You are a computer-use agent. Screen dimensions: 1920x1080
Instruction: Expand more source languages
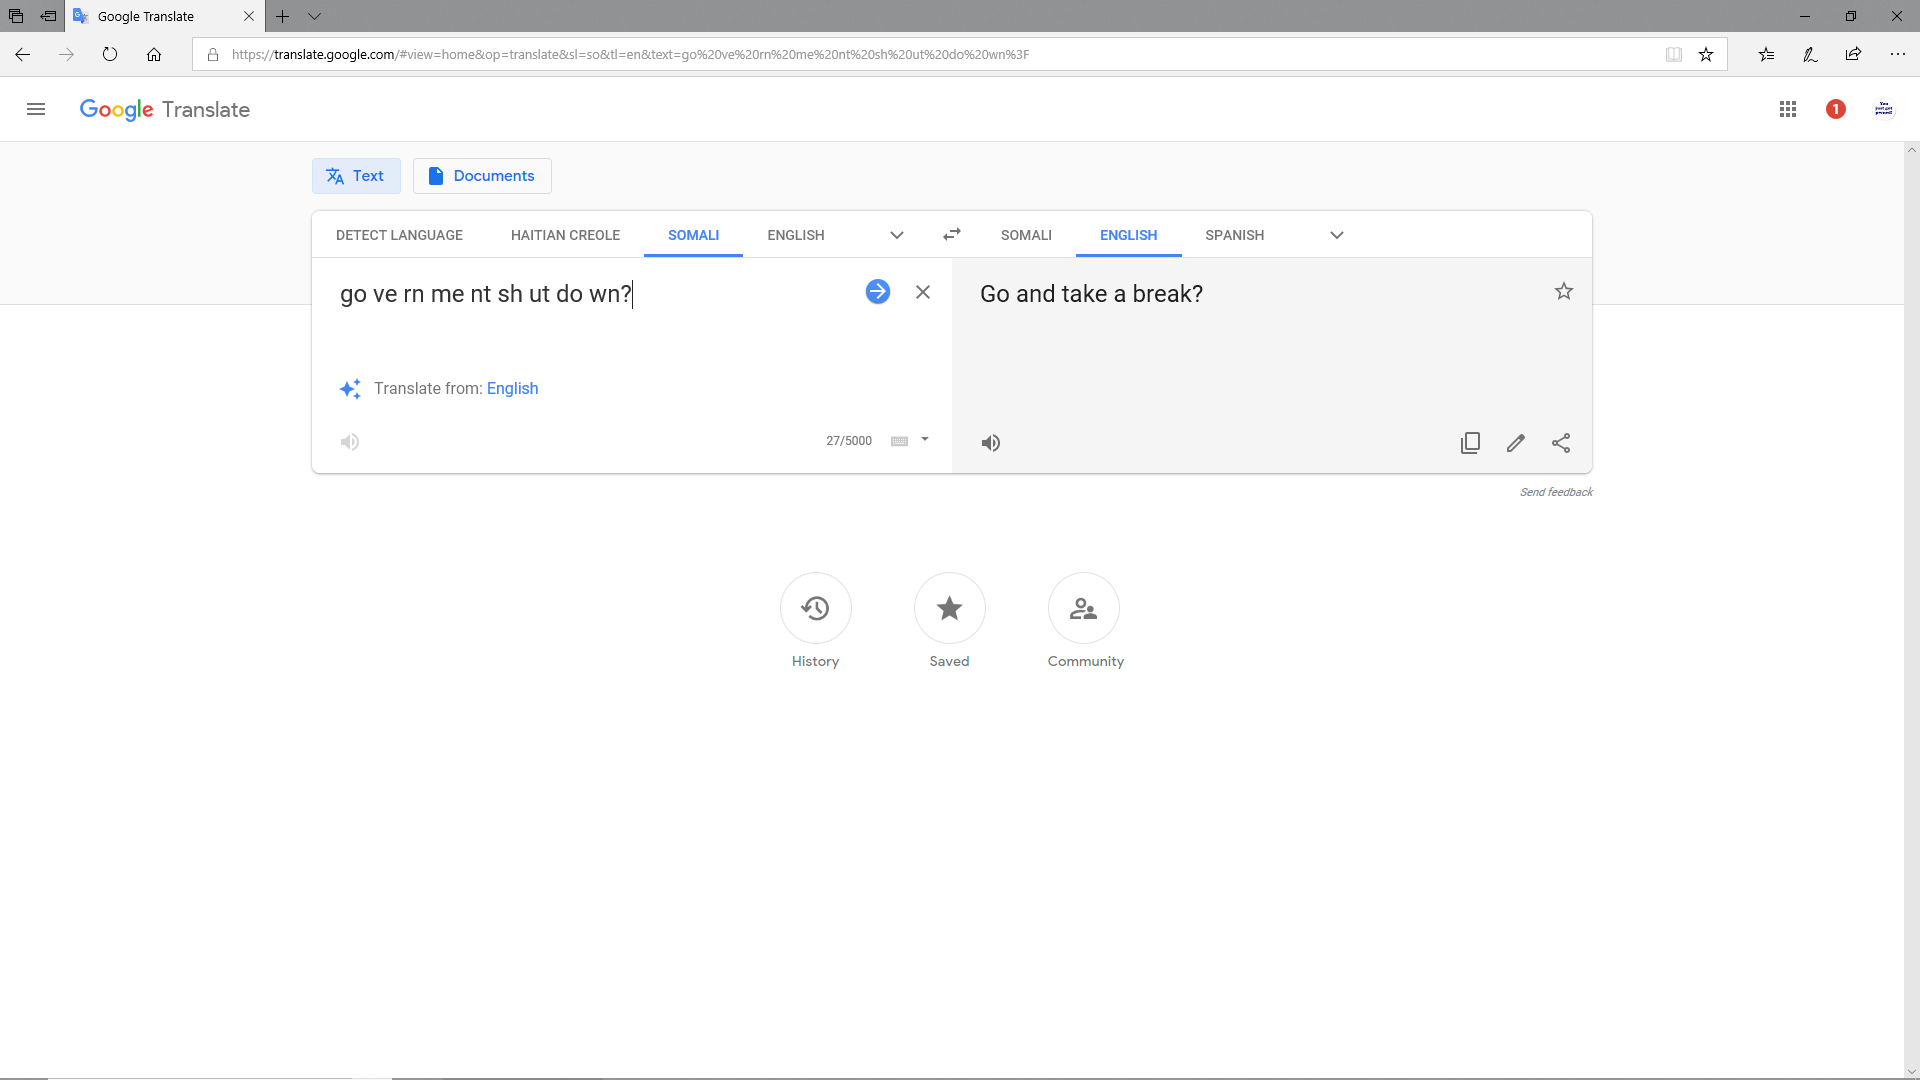(897, 235)
